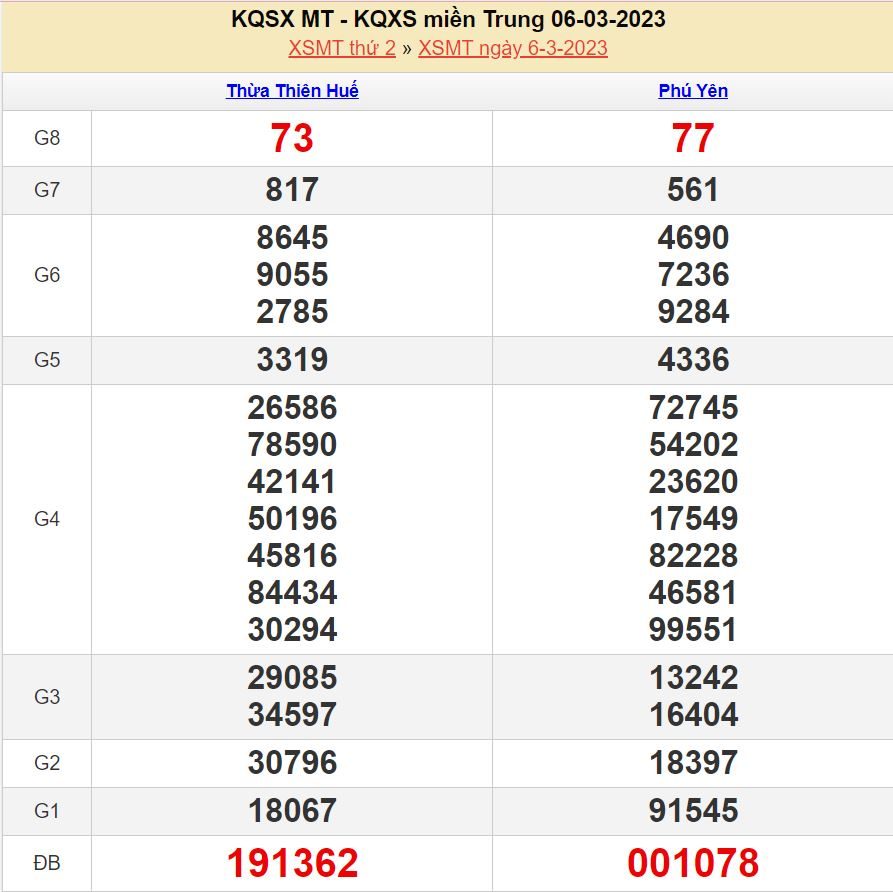
Task: Select G4 number 26586
Action: coord(292,408)
